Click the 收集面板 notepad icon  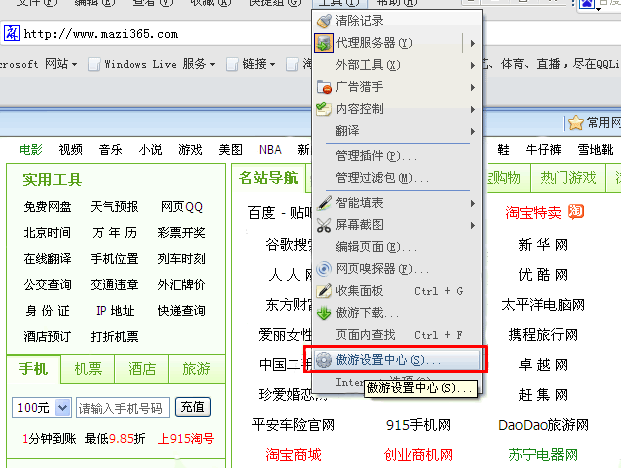point(324,291)
